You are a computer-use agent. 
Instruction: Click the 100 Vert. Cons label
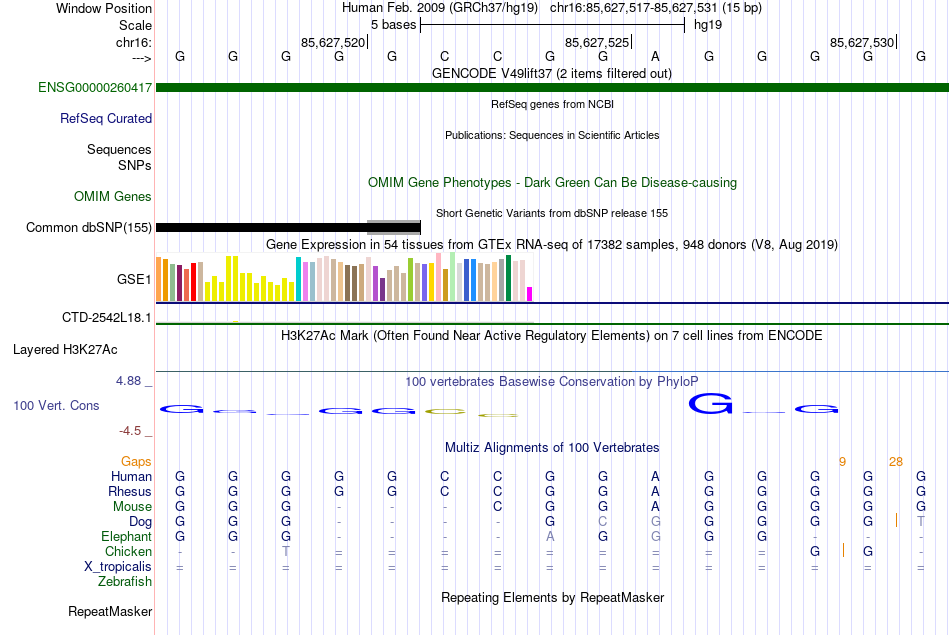[x=56, y=405]
